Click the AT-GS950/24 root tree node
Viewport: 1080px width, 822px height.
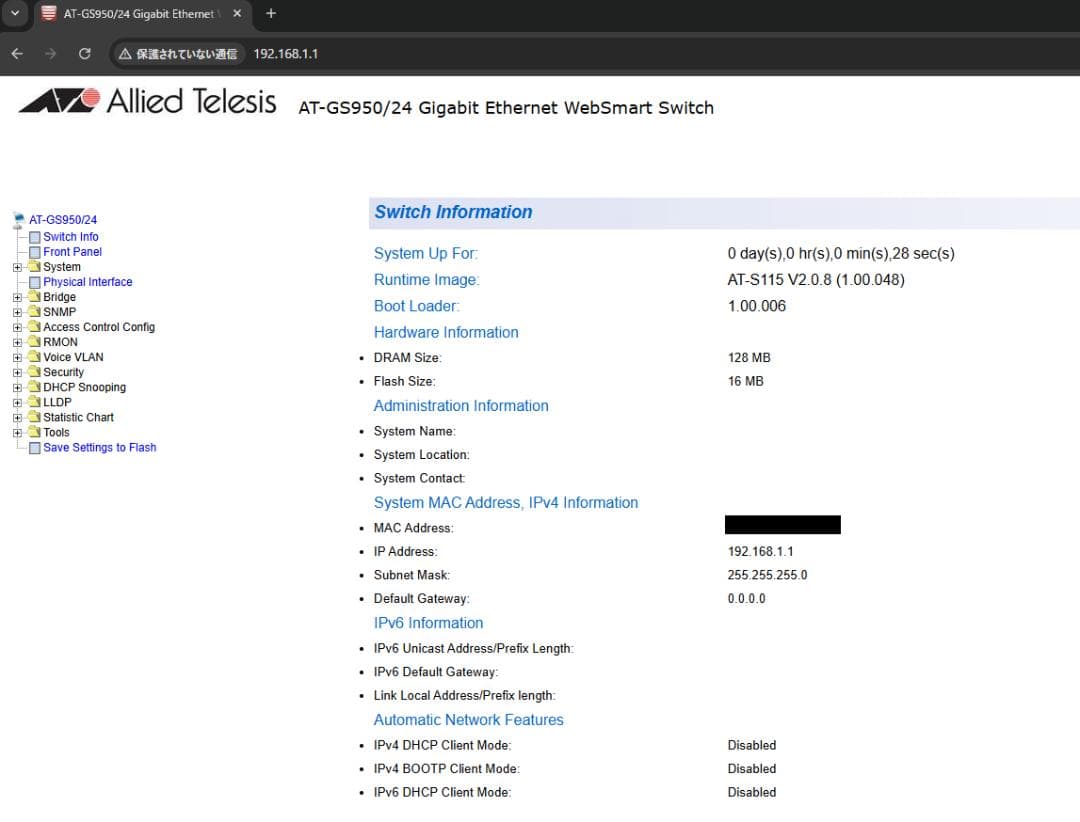click(x=63, y=220)
